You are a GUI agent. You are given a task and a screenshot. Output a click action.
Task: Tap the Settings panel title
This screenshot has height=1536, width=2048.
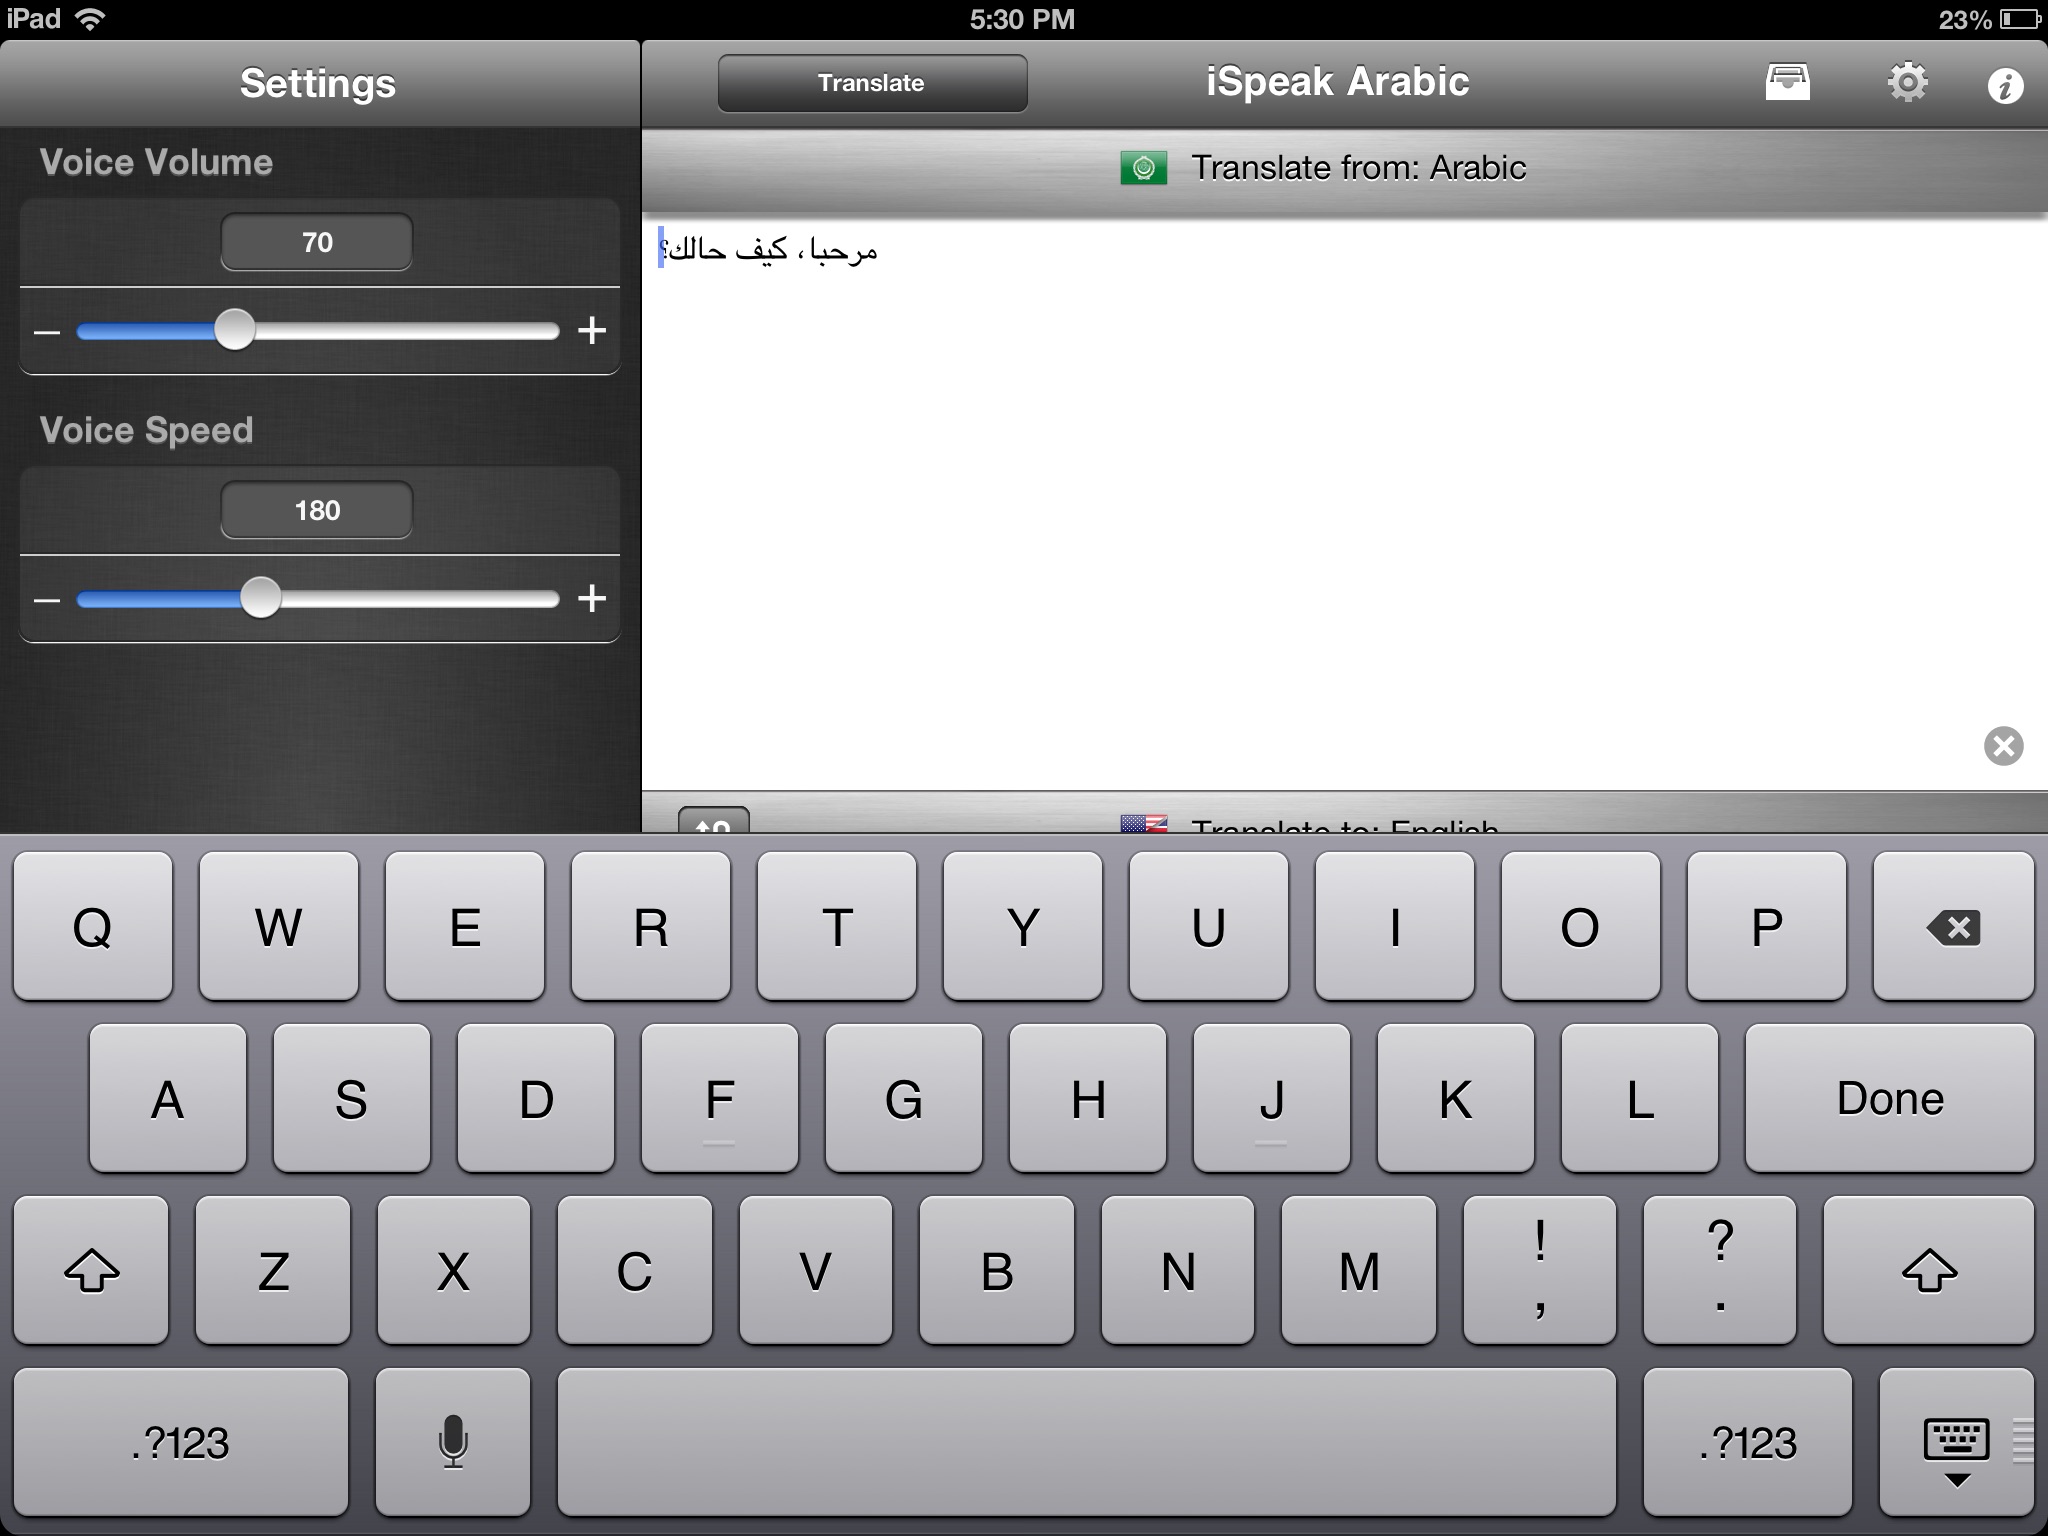click(318, 83)
